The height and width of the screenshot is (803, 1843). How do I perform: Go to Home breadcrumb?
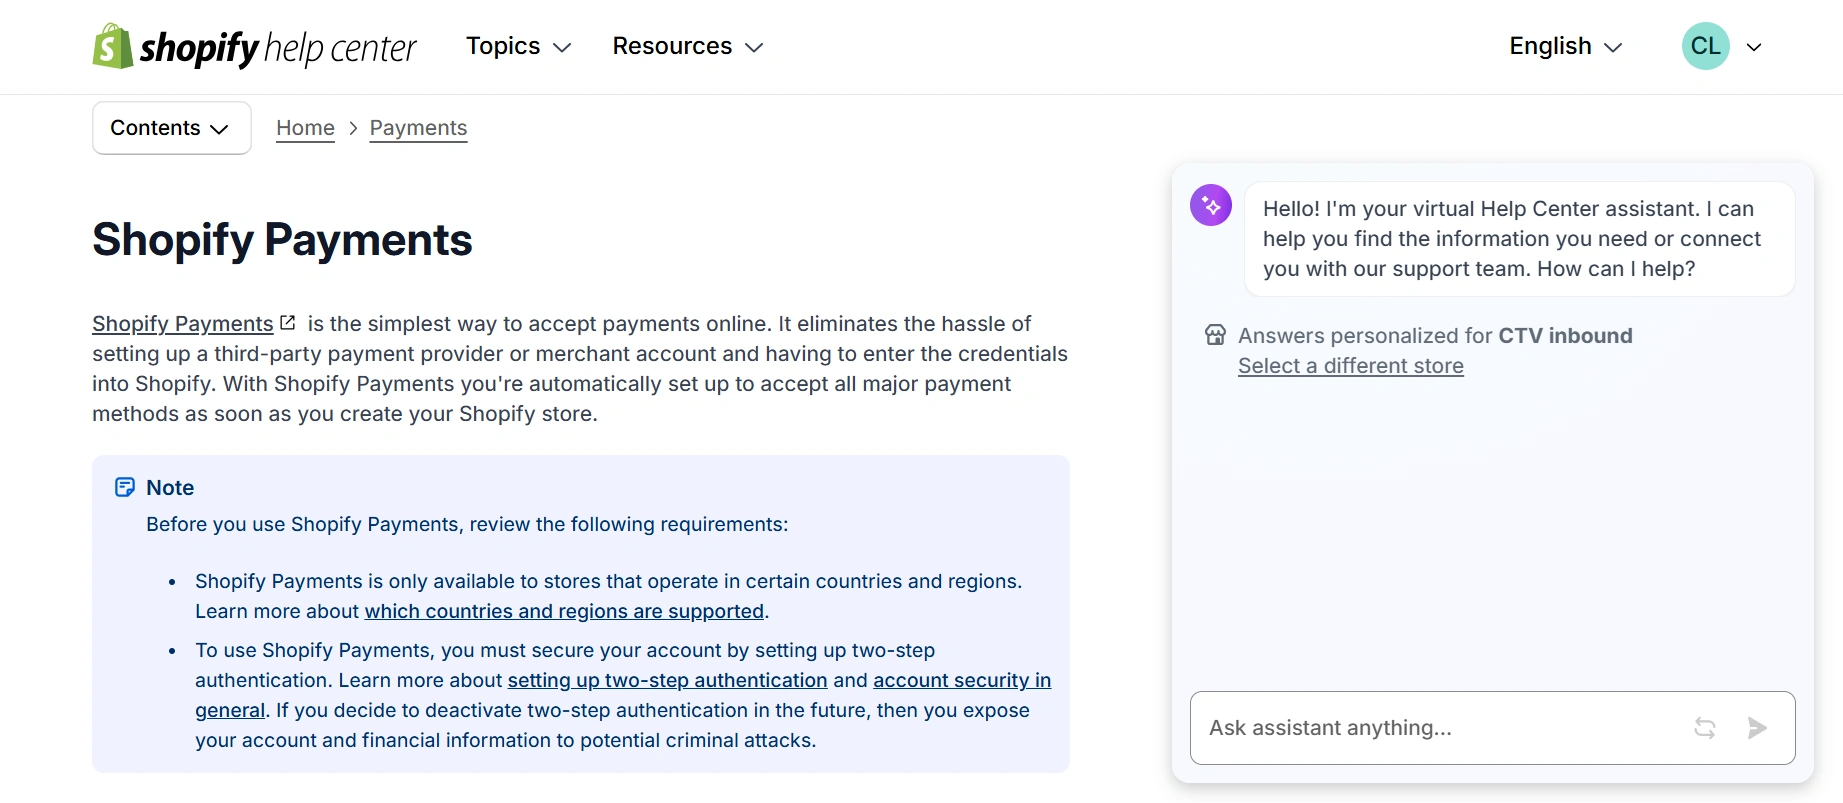(305, 128)
